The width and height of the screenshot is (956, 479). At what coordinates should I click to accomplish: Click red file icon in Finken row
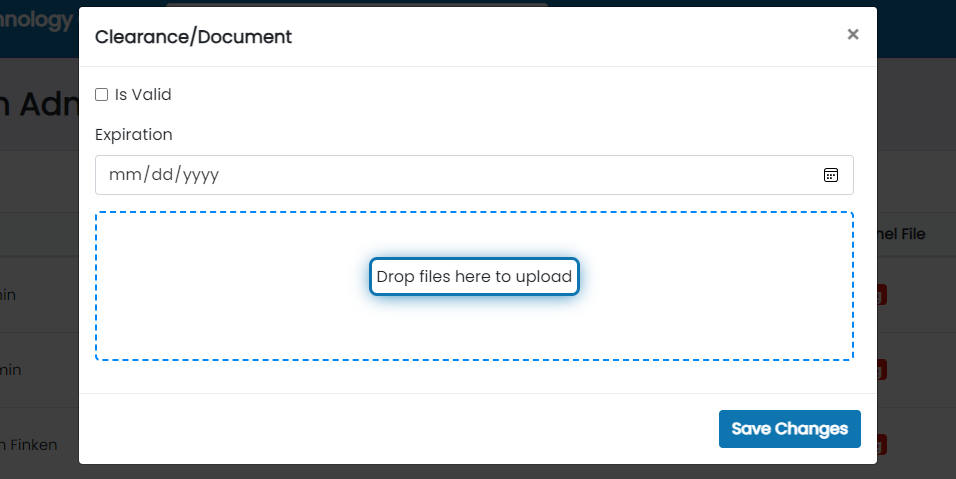pos(882,444)
